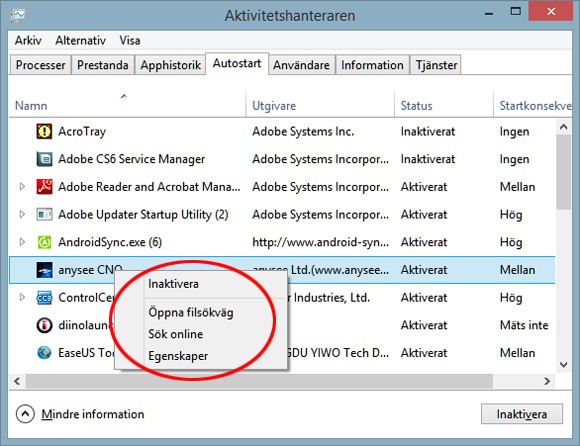Select the Adobe CS6 Service Manager name
The image size is (580, 446).
pos(131,159)
